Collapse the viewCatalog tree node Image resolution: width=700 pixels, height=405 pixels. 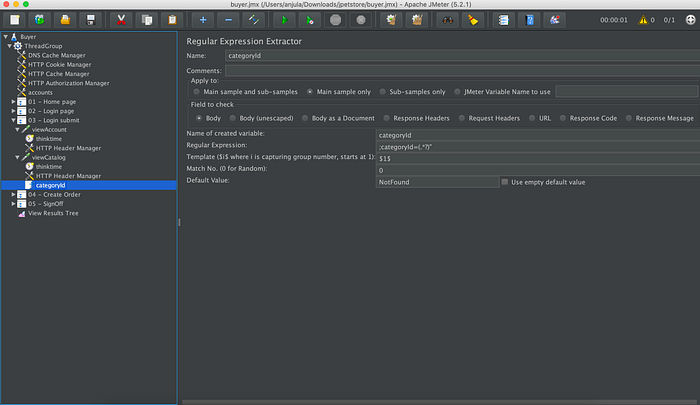point(17,158)
